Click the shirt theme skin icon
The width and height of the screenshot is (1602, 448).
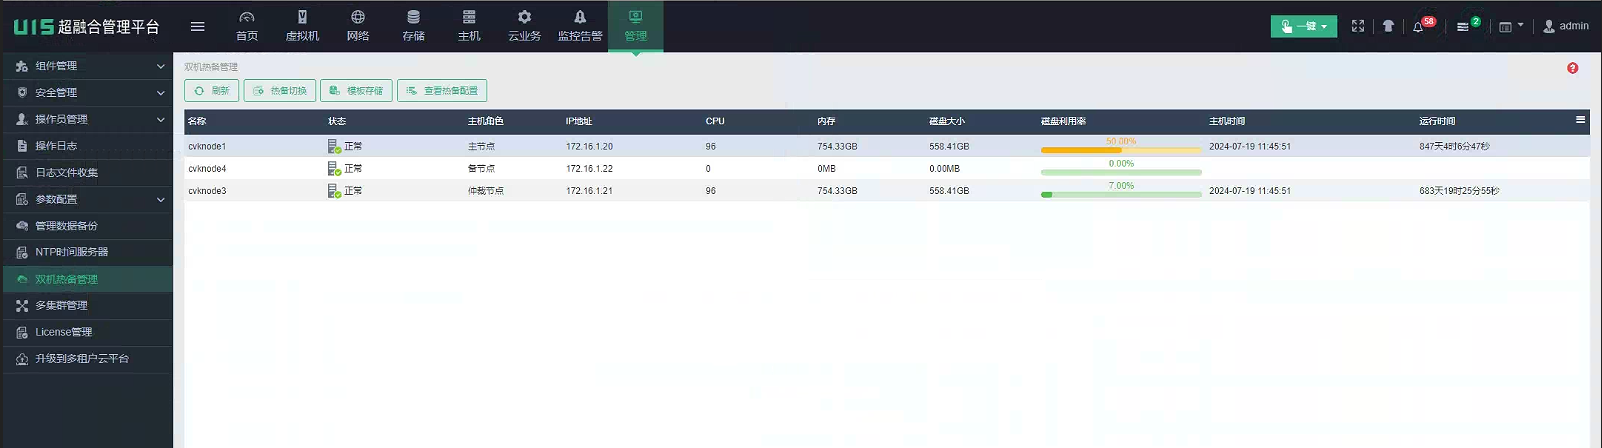click(x=1388, y=26)
